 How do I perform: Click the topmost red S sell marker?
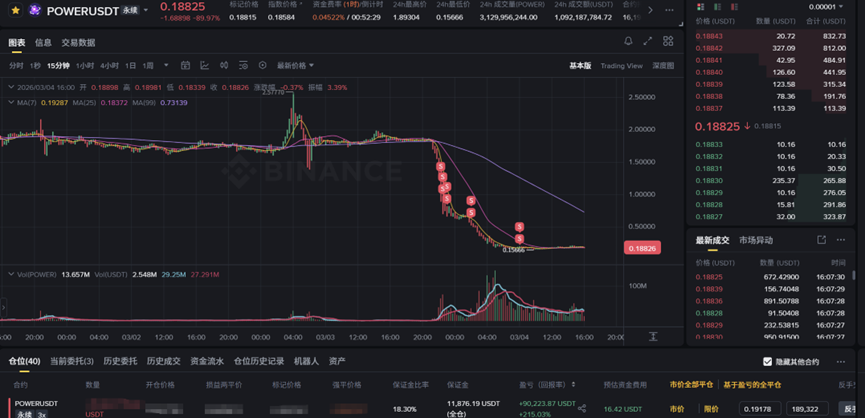[440, 166]
